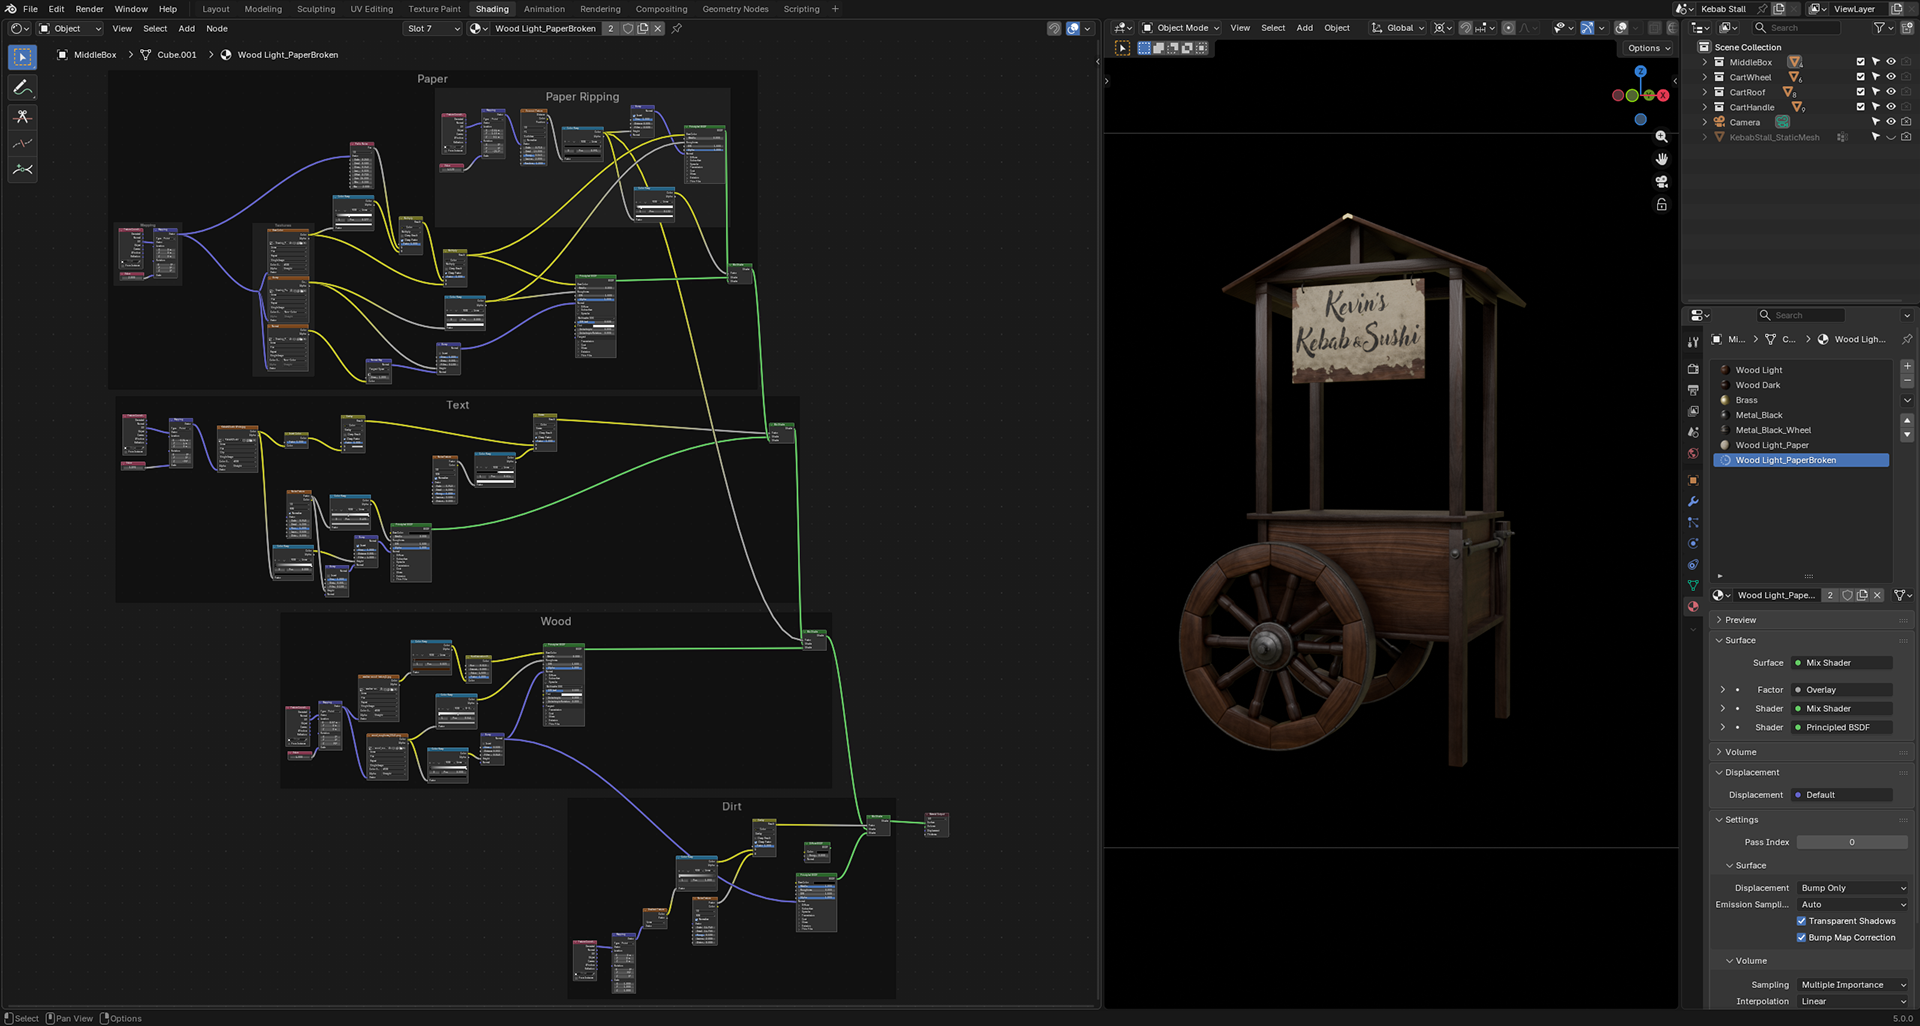Disable the Transparent Shadows checkbox
This screenshot has height=1026, width=1920.
1802,921
